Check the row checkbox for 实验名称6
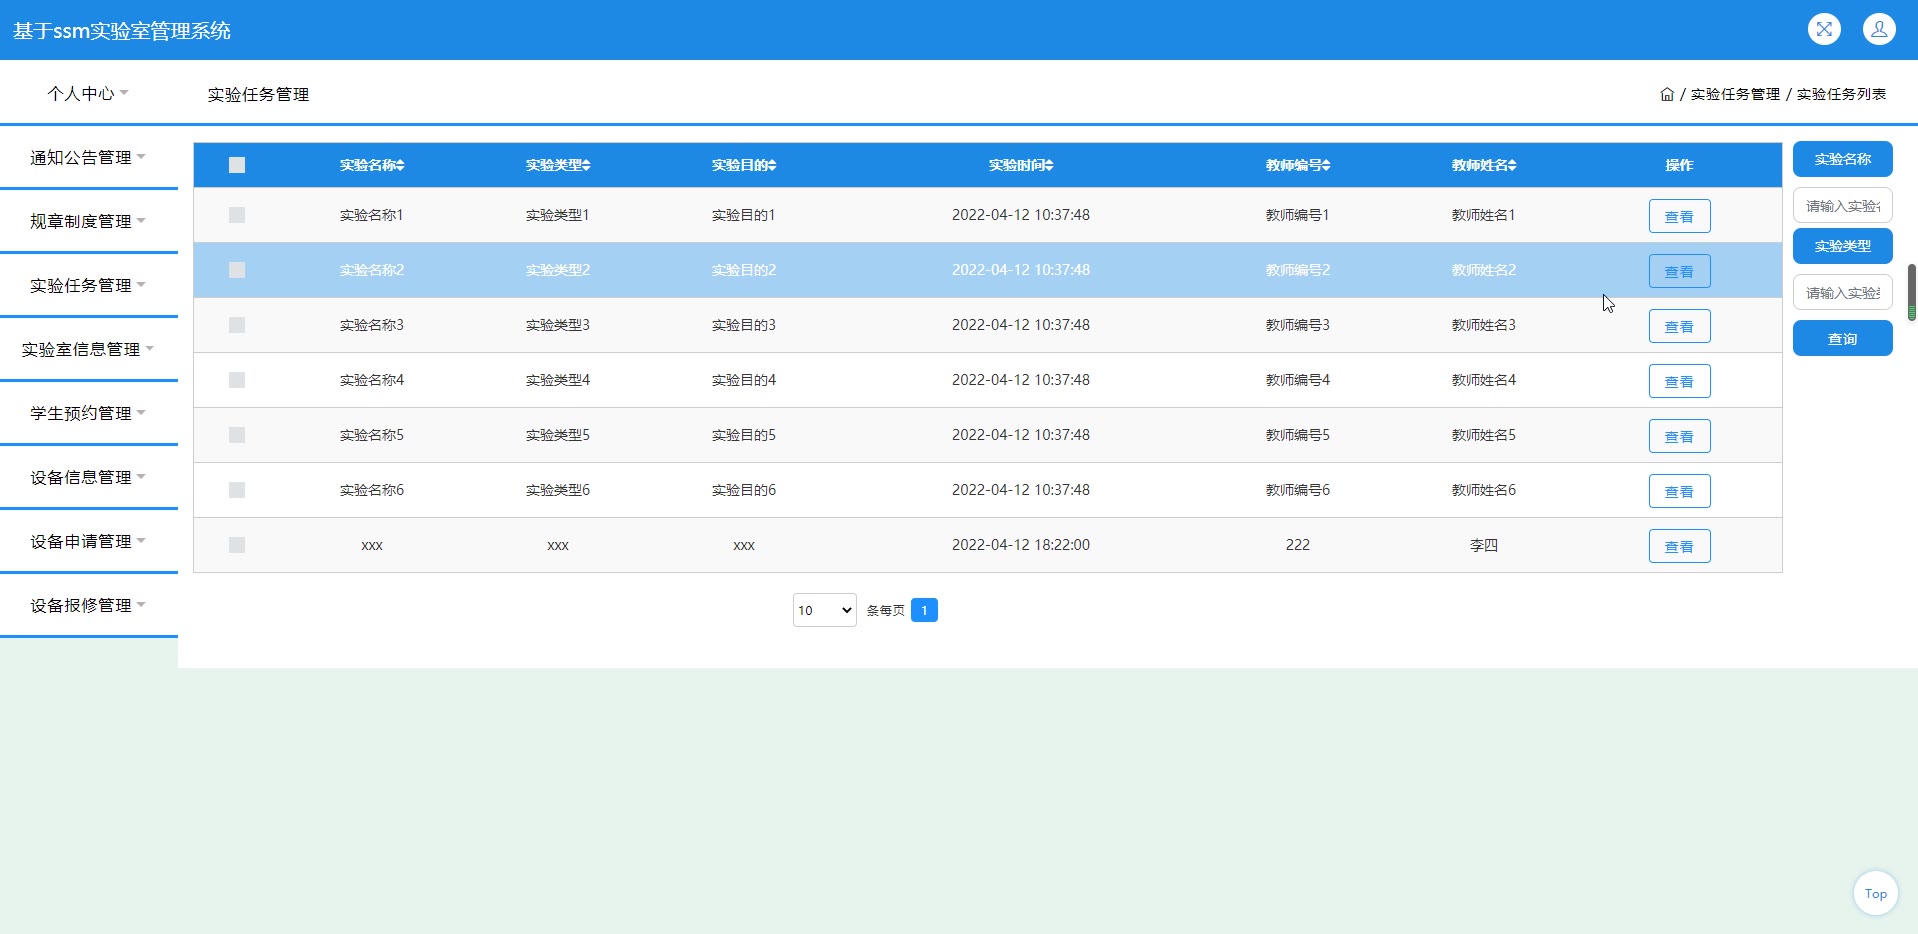The image size is (1918, 934). 237,490
